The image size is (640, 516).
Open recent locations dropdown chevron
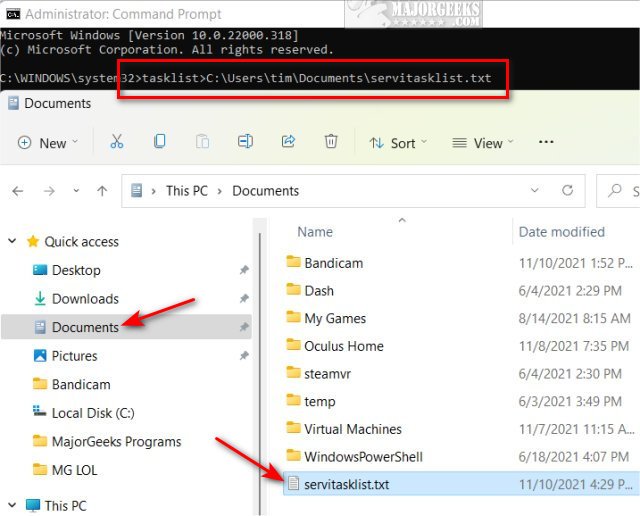(76, 191)
